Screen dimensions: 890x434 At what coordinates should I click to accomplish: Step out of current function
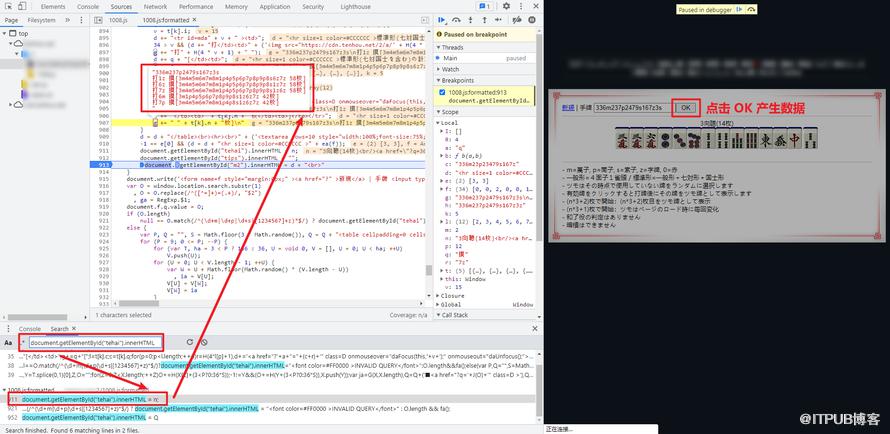(484, 20)
